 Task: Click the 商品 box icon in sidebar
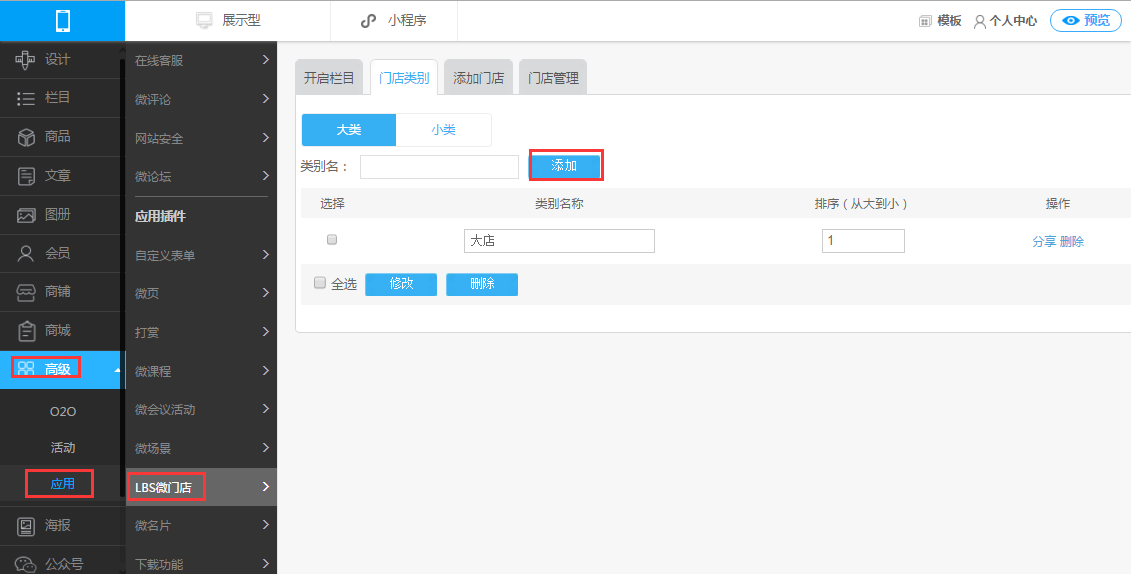click(x=26, y=137)
